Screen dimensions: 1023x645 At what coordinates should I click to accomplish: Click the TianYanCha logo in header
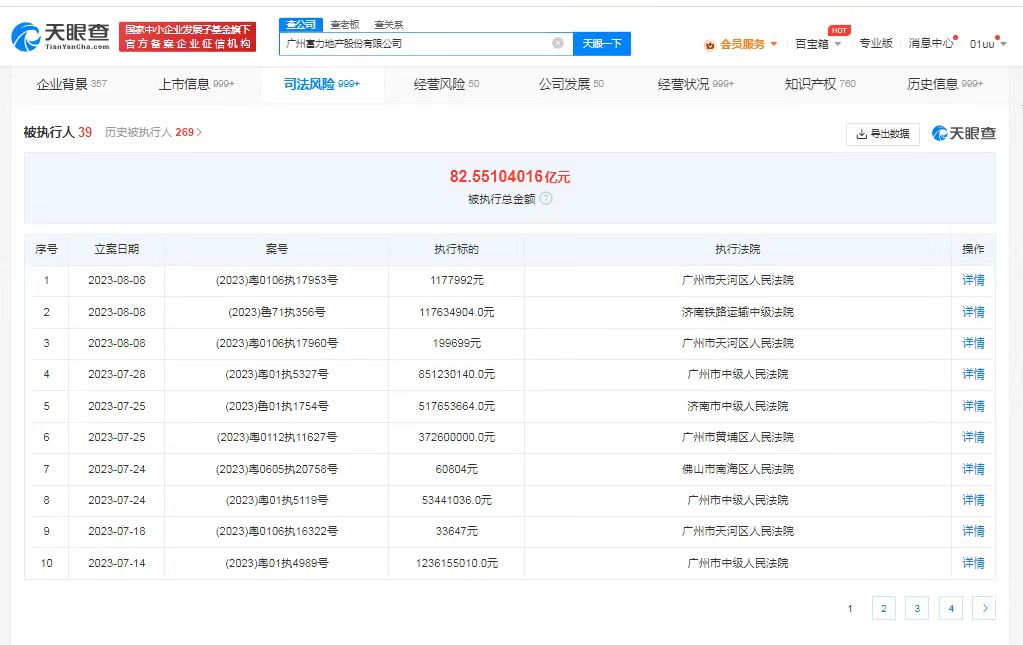[60, 37]
